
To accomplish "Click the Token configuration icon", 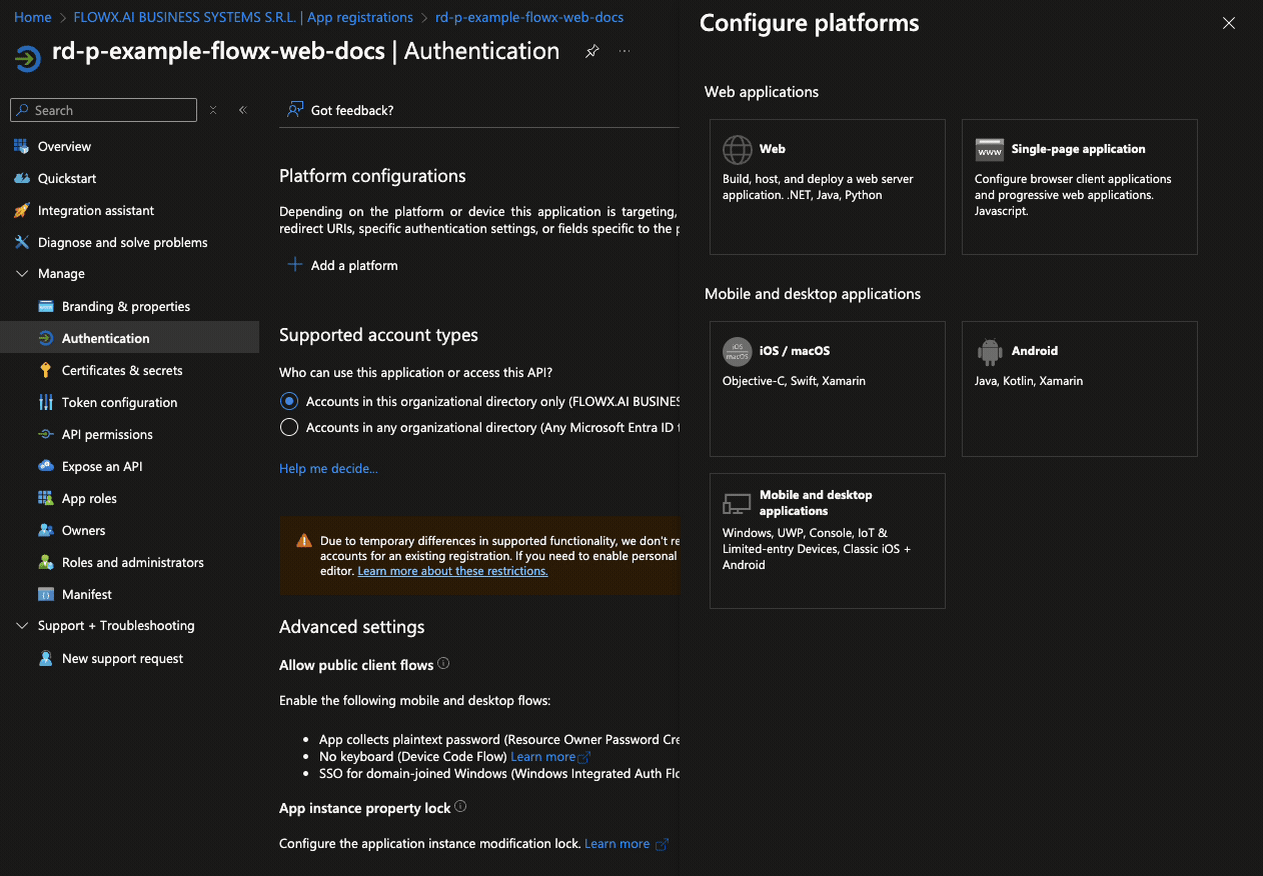I will [45, 403].
